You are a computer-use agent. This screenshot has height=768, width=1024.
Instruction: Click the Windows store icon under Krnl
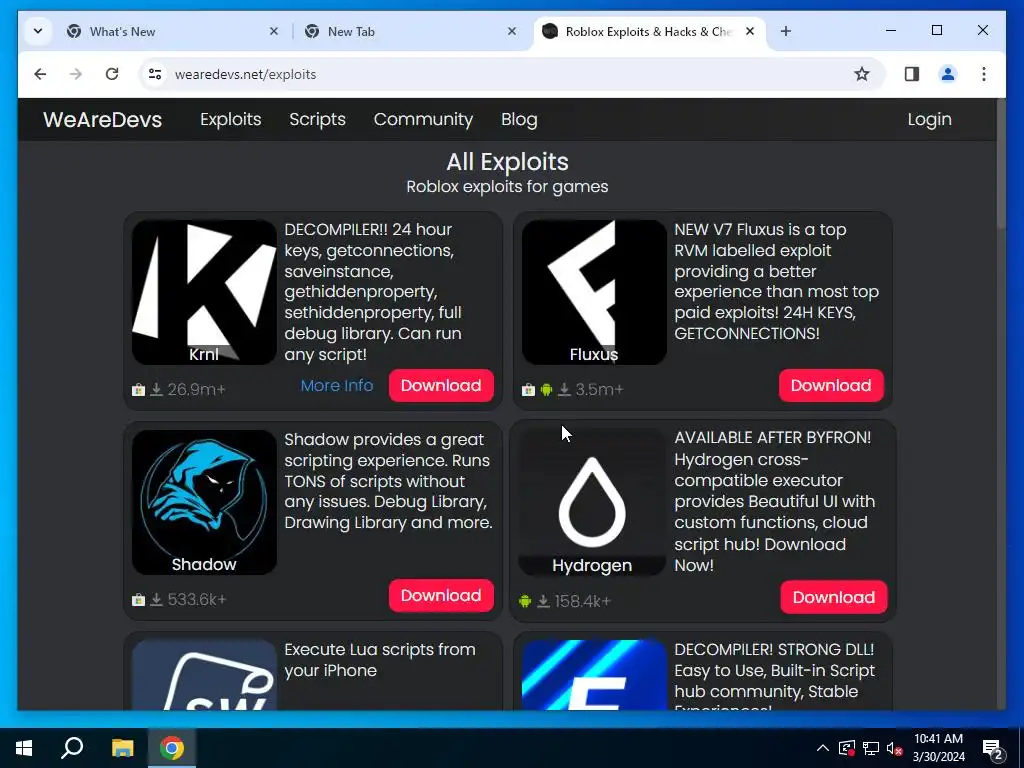pos(138,390)
